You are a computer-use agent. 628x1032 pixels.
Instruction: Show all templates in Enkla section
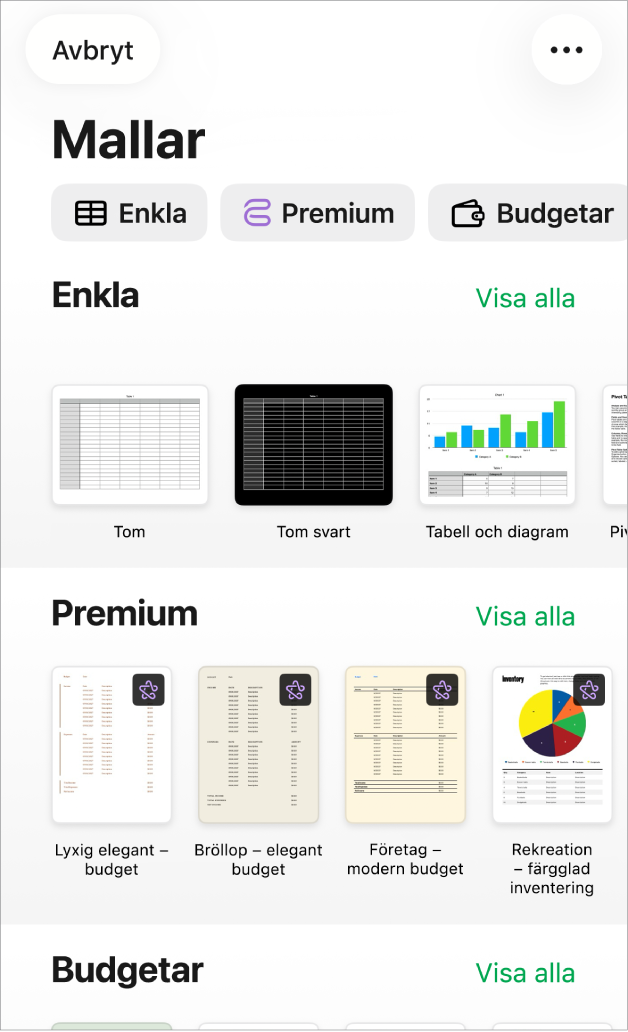[x=525, y=298]
